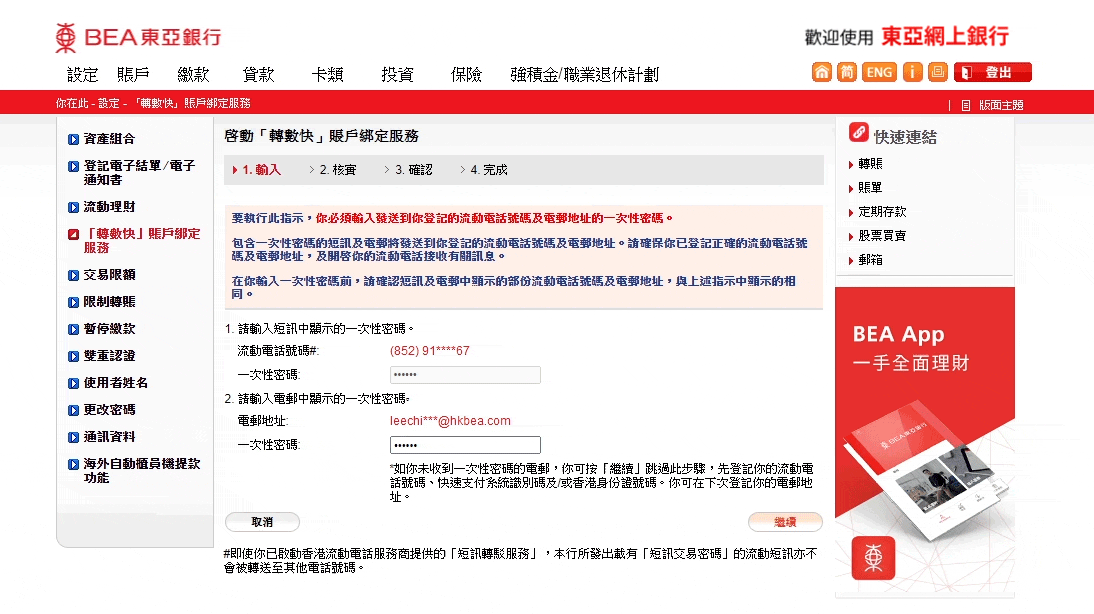Open 使用者姓名 settings

(115, 382)
